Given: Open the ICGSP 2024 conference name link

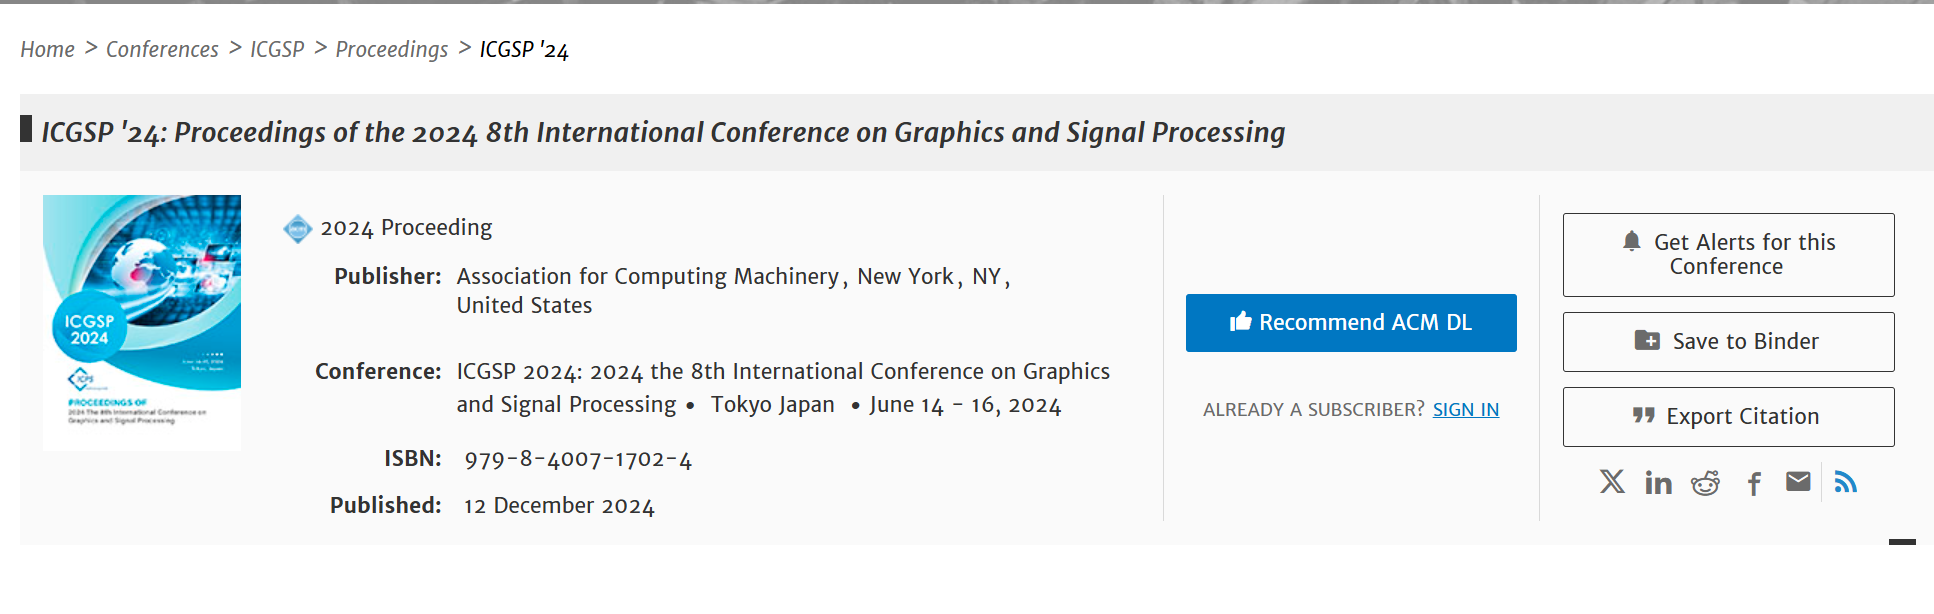Looking at the screenshot, I should (782, 372).
